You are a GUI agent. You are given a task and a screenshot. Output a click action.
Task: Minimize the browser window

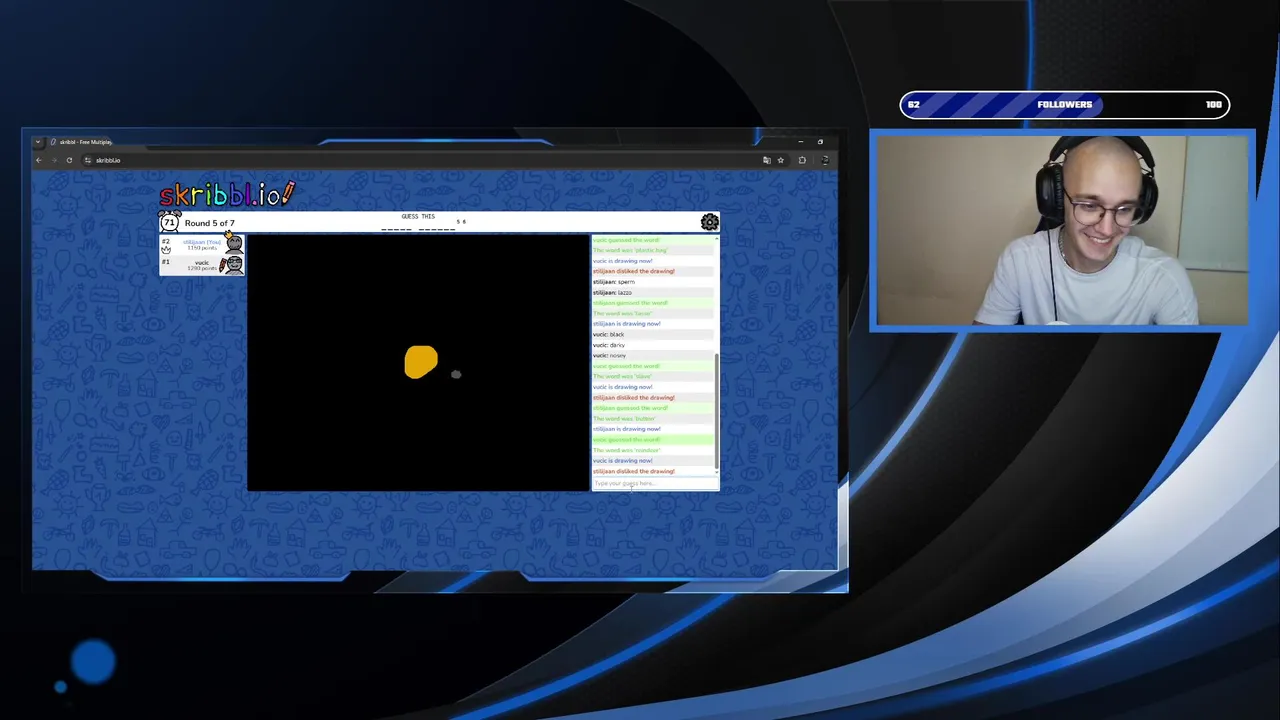coord(800,142)
